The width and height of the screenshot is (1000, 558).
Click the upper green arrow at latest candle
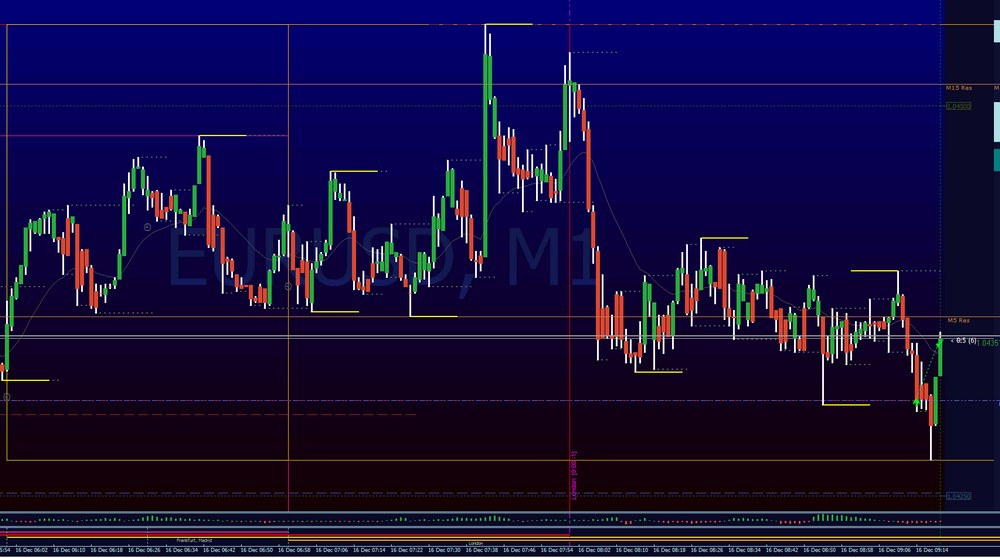pyautogui.click(x=939, y=344)
